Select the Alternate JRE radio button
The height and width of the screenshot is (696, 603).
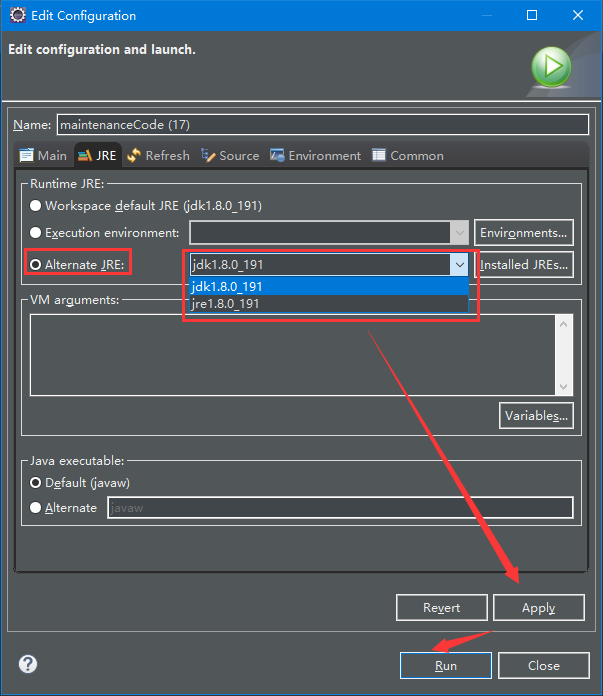pyautogui.click(x=36, y=265)
